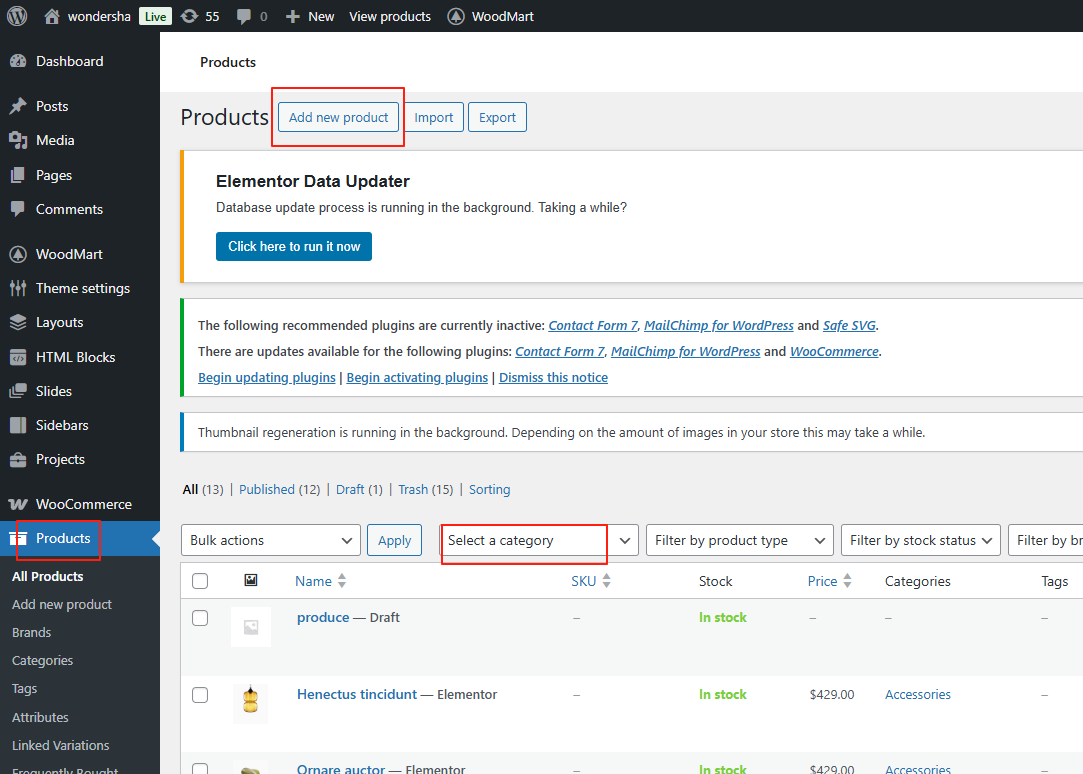Sort products by the image column icon
Viewport: 1083px width, 774px height.
[x=250, y=581]
